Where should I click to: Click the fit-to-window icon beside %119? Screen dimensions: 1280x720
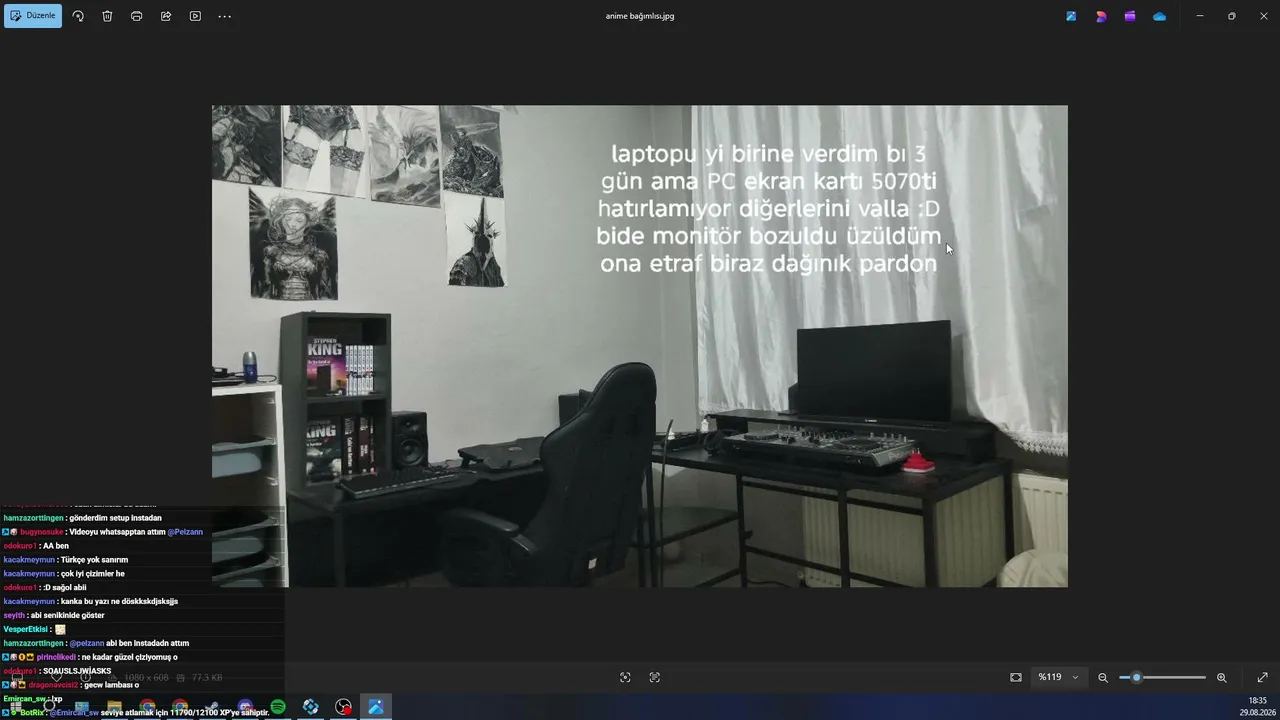tap(1016, 677)
